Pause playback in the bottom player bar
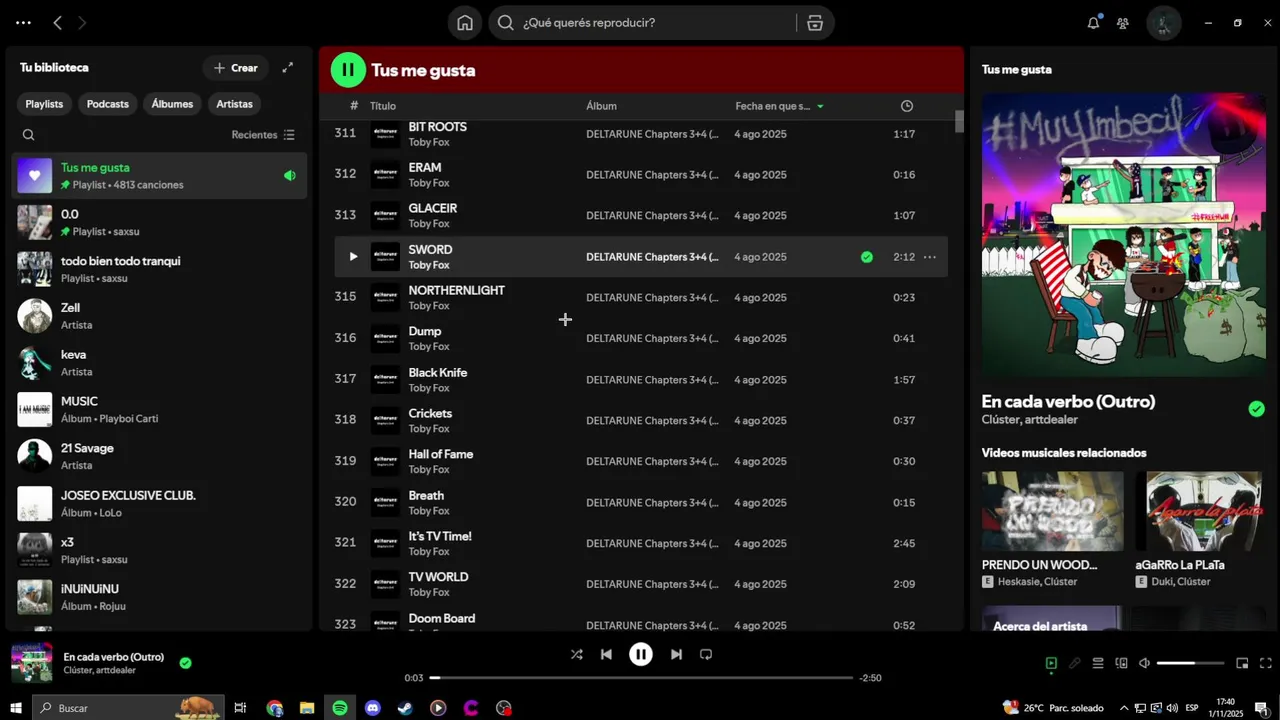This screenshot has height=720, width=1280. coord(641,654)
